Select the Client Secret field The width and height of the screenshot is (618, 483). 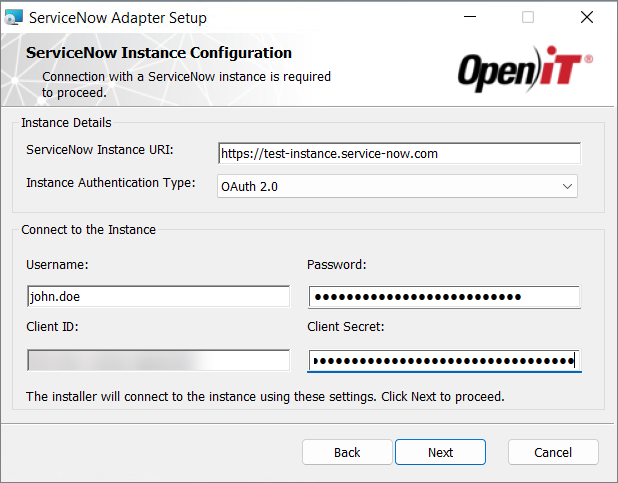(444, 360)
